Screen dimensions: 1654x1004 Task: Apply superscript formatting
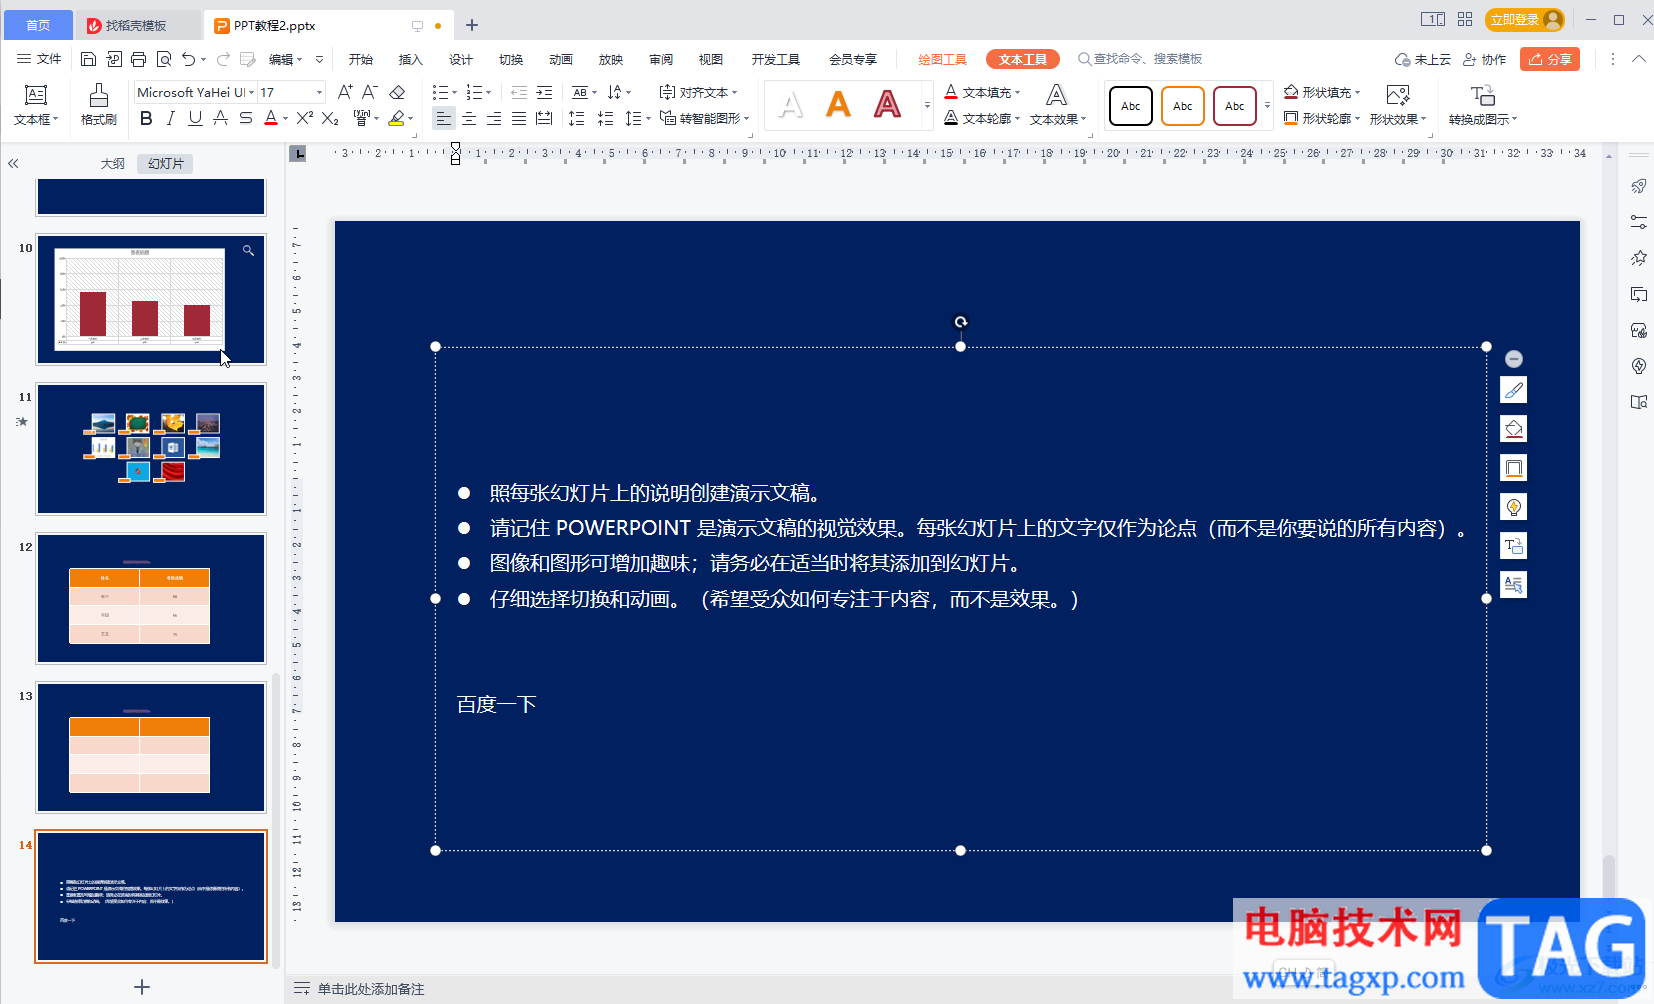pos(305,118)
